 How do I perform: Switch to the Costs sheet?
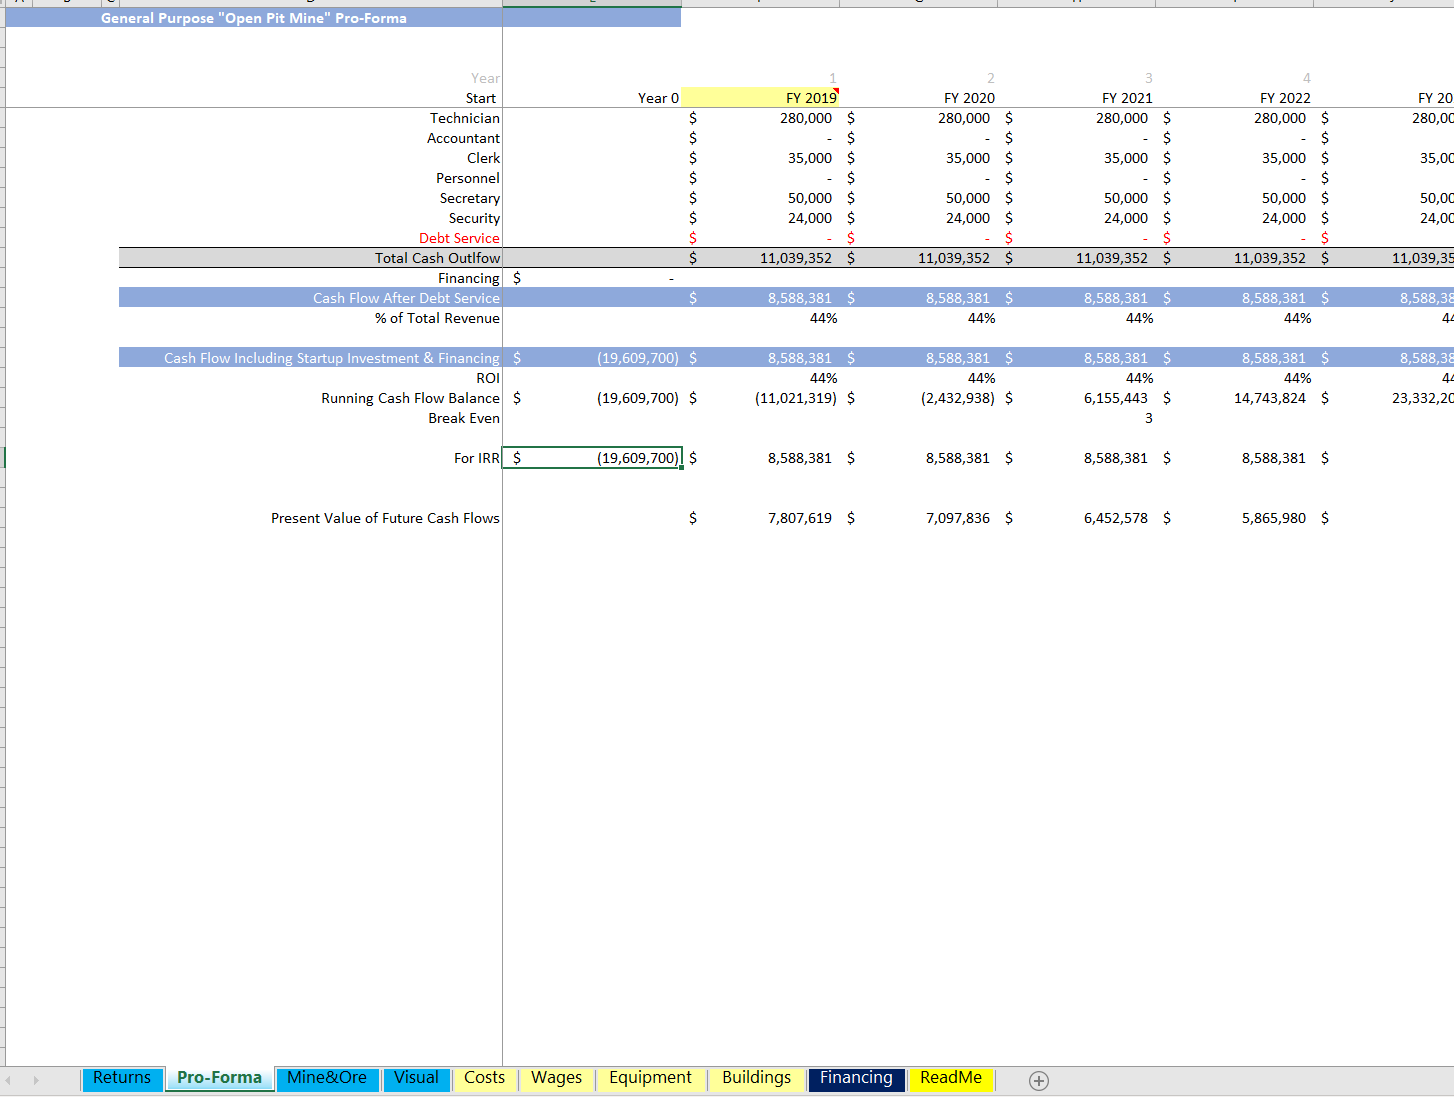tap(484, 1078)
